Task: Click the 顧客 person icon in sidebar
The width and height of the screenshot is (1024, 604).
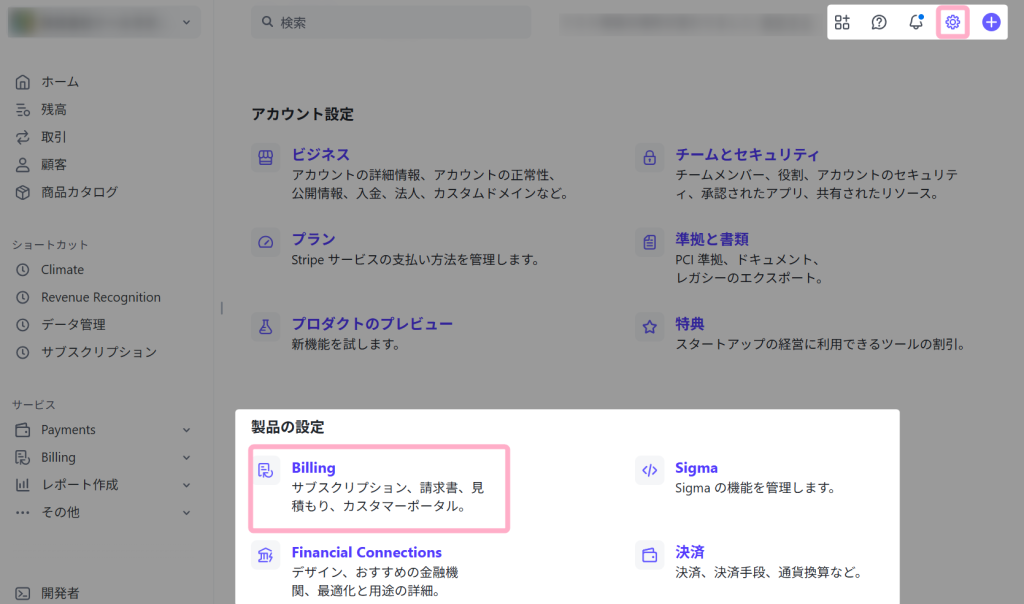Action: point(23,165)
